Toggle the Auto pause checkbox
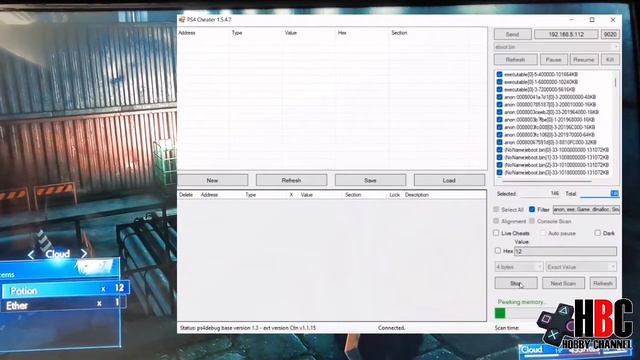Viewport: 640px width, 360px height. (x=543, y=233)
